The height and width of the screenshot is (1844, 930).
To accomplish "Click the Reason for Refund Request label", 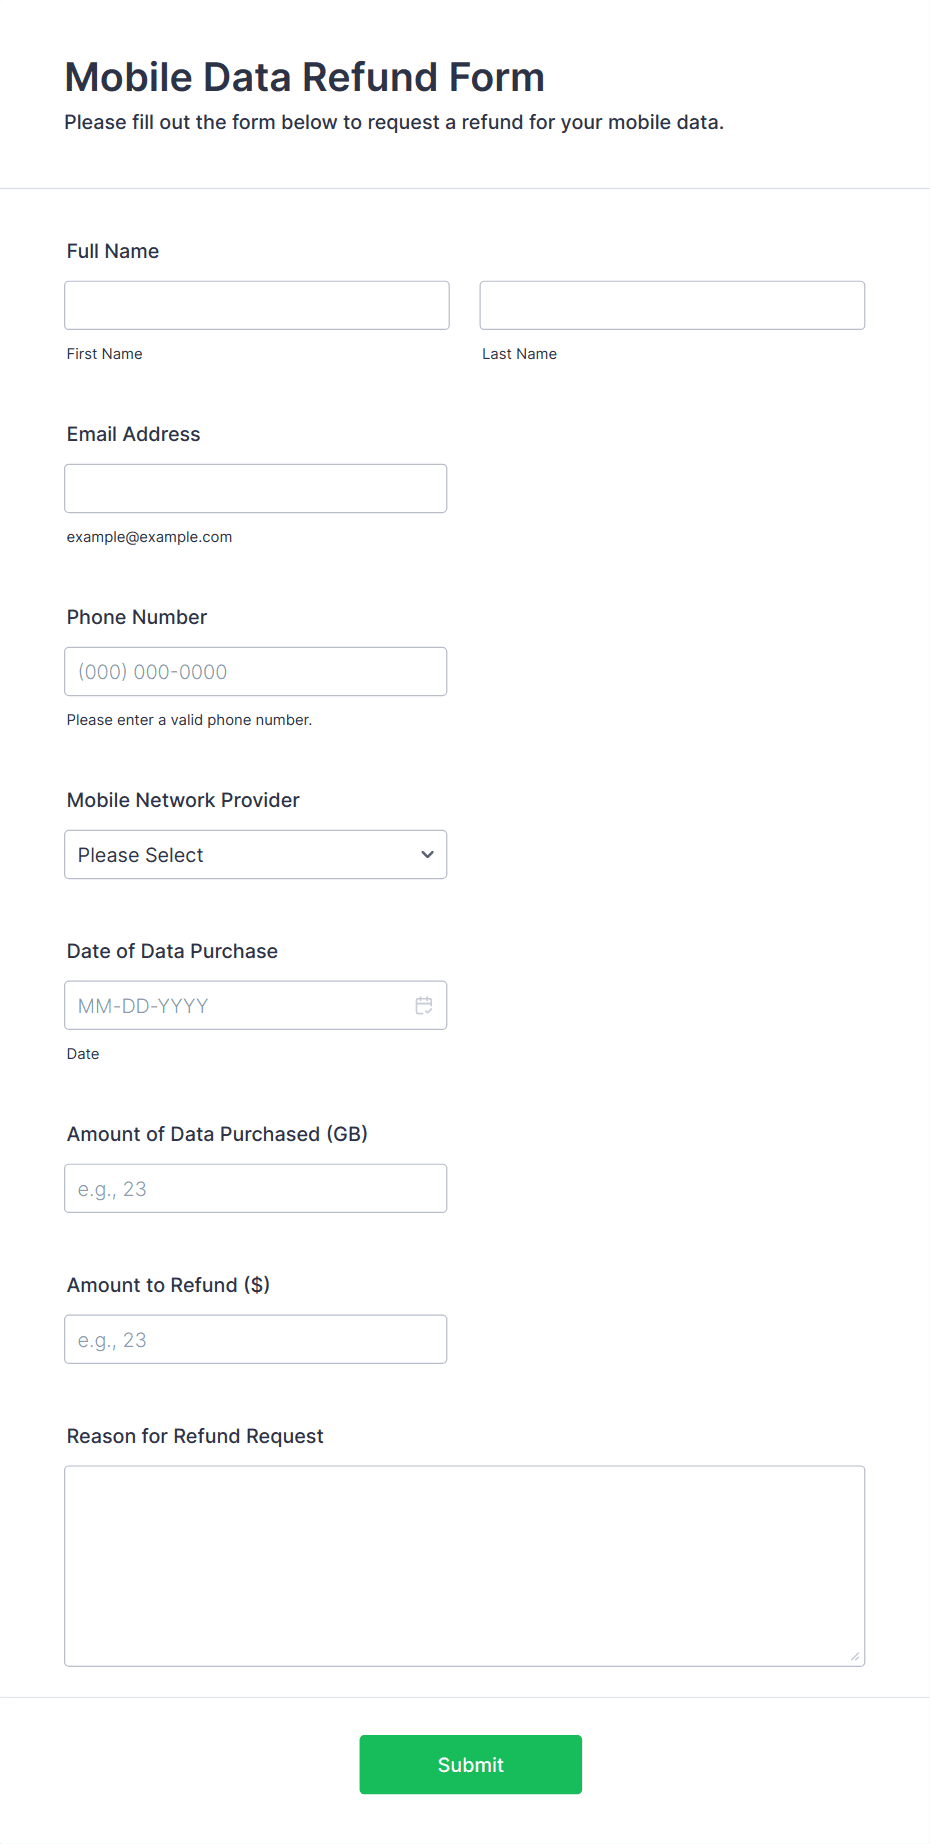I will pyautogui.click(x=195, y=1436).
